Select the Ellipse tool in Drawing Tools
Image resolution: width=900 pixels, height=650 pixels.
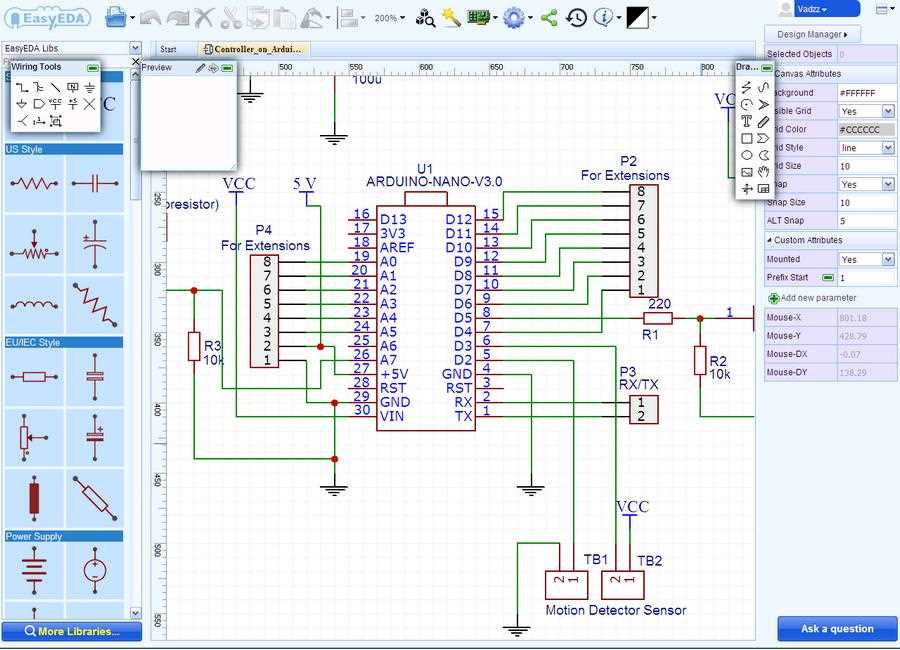(x=746, y=155)
